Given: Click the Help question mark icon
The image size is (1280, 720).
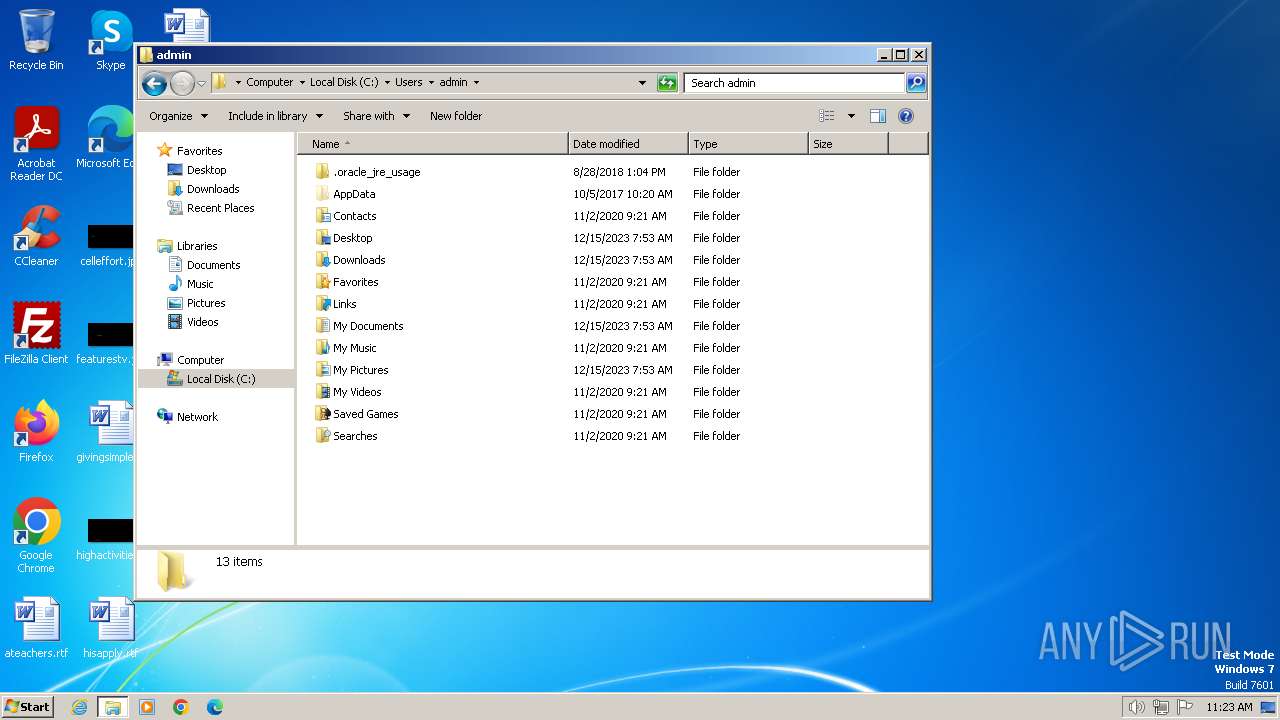Looking at the screenshot, I should (906, 116).
